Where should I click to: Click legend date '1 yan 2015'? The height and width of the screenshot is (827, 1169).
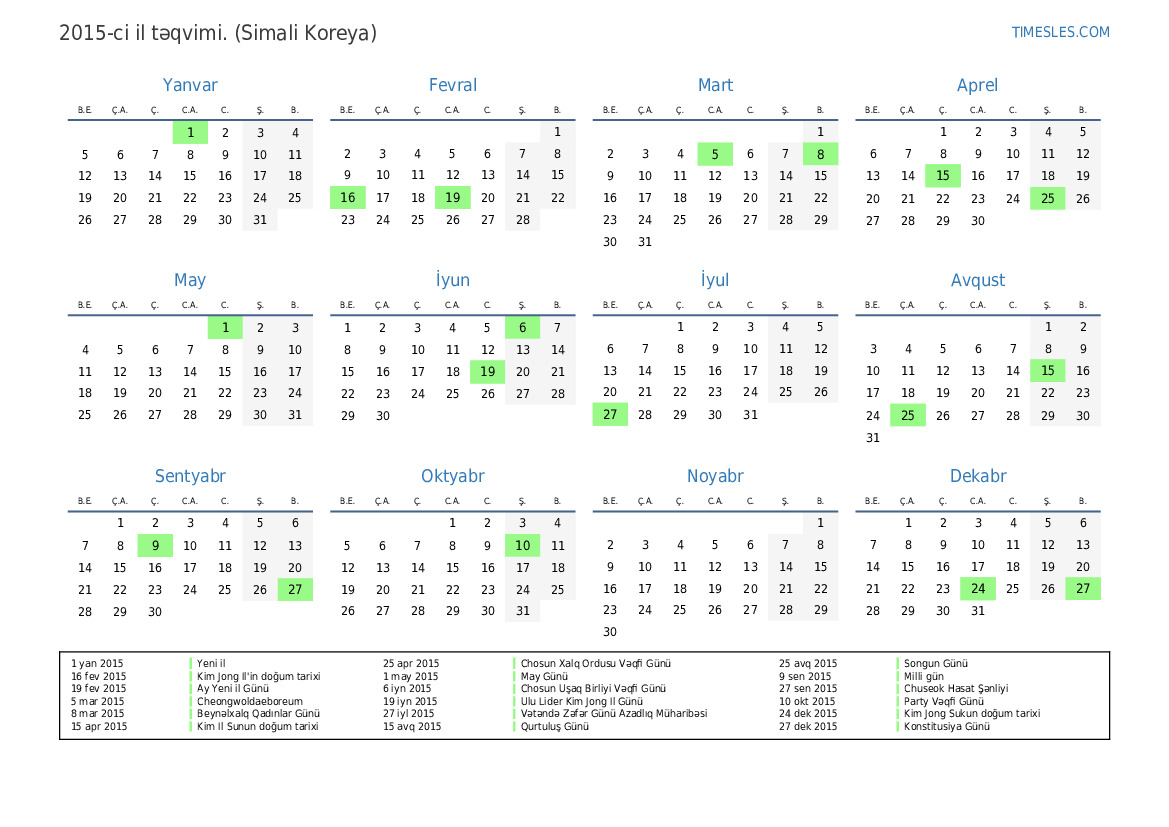[x=97, y=664]
